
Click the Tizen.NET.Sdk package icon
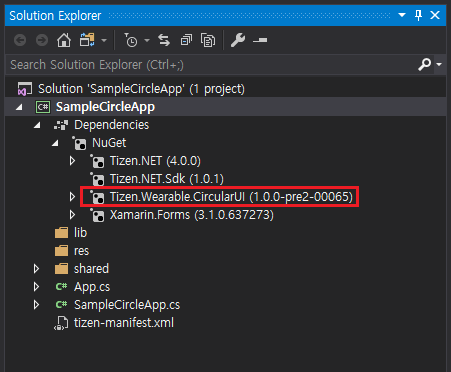point(97,179)
